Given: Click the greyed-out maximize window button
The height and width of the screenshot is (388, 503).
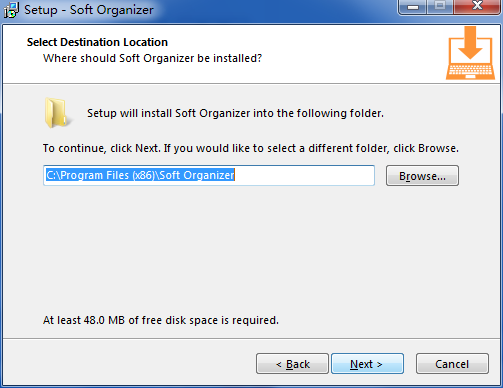Looking at the screenshot, I should pyautogui.click(x=440, y=7).
